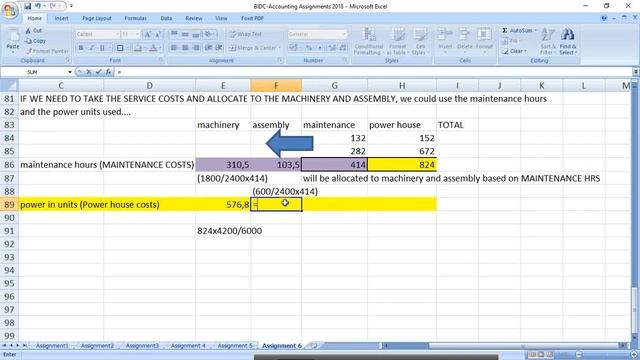Select row 86 header

9,164
